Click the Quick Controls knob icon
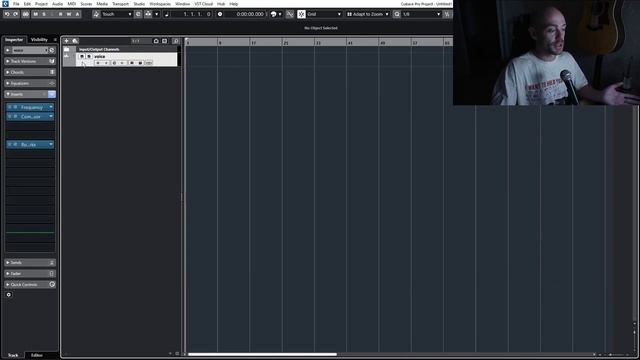Viewport: 640px width, 360px height. (x=52, y=284)
